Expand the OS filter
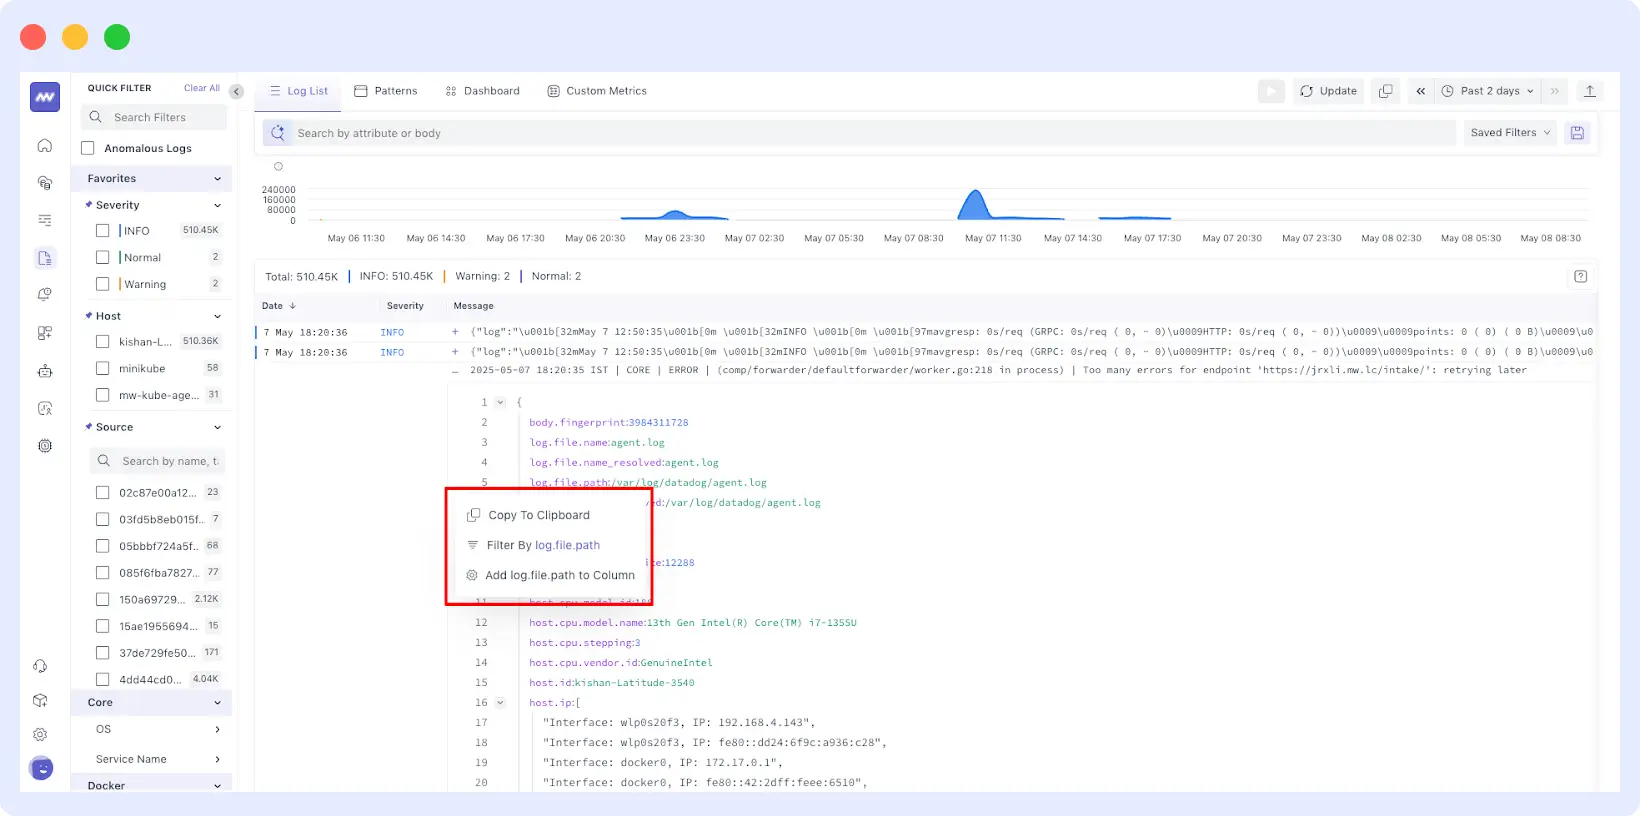The width and height of the screenshot is (1640, 816). tap(217, 730)
